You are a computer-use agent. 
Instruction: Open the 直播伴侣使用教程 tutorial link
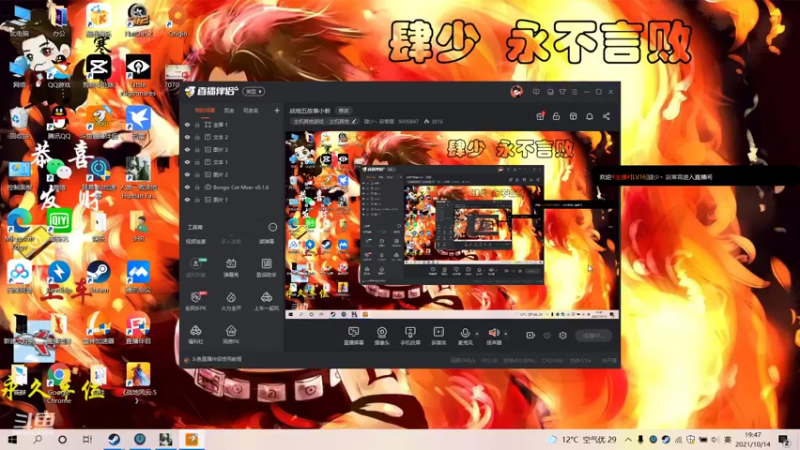coord(216,359)
